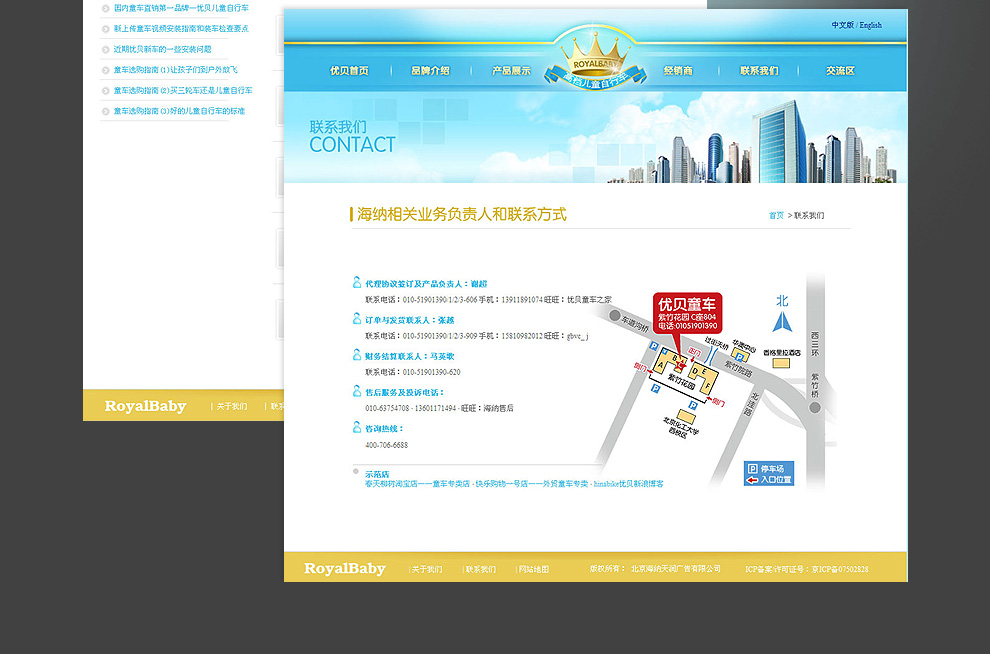The image size is (990, 654).
Task: Click 网站地图 in the front footer
Action: point(534,569)
